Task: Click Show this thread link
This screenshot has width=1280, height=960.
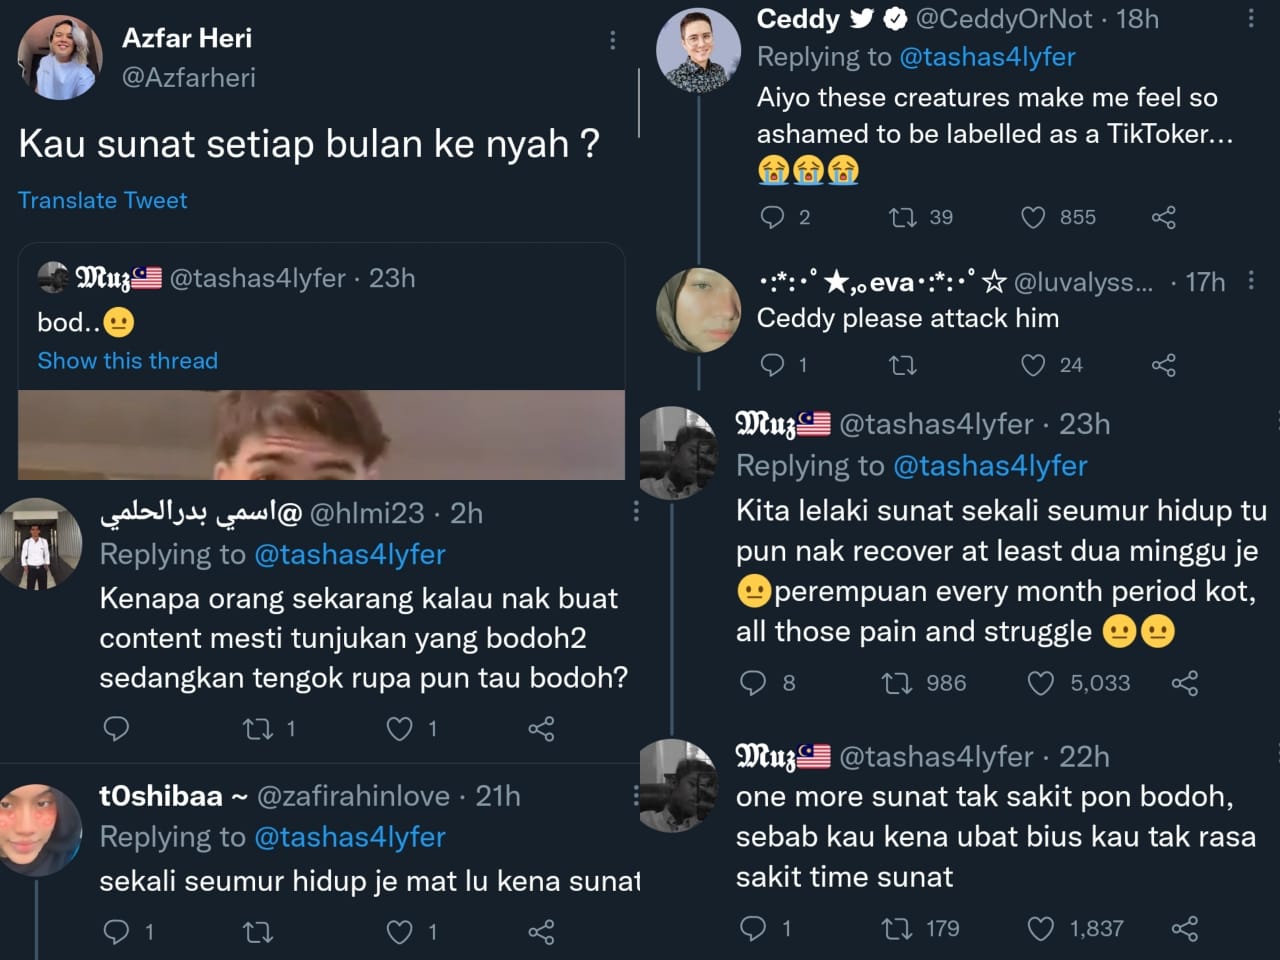Action: coord(127,361)
